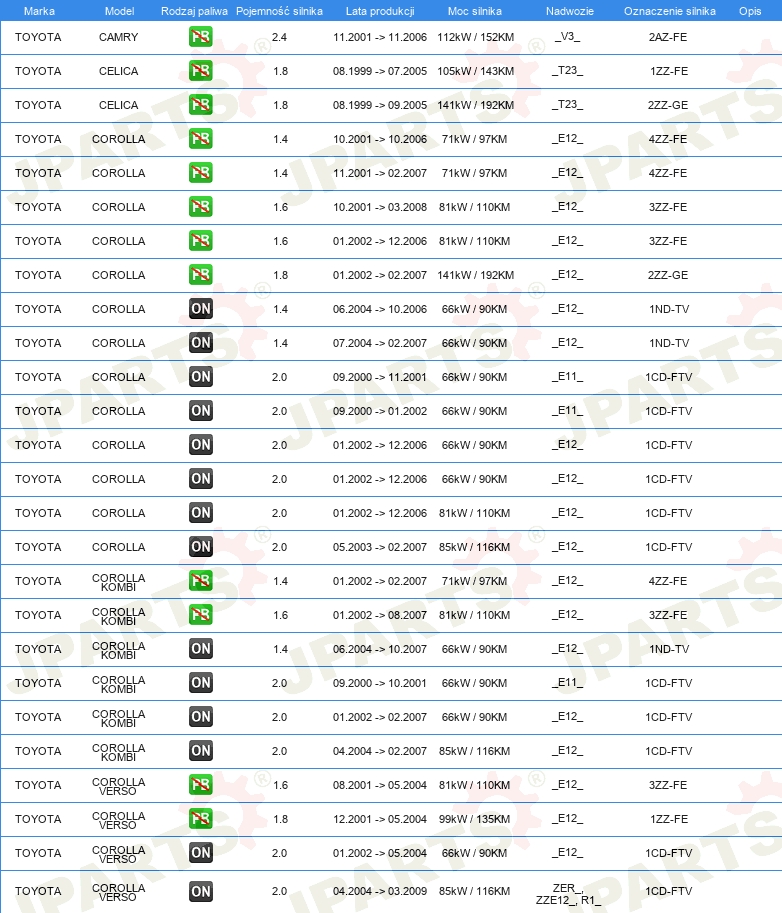The width and height of the screenshot is (782, 913).
Task: Click the Opis column header
Action: 750,11
